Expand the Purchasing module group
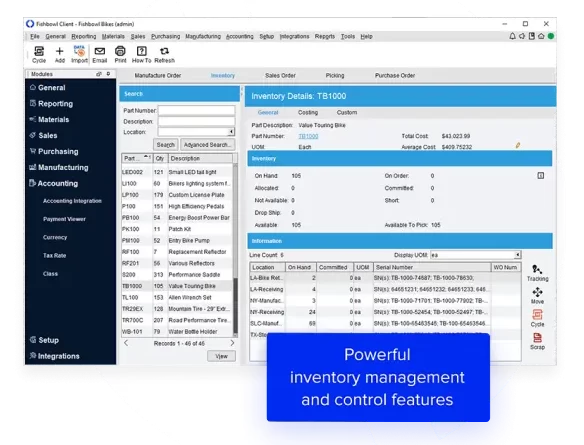584x445 pixels. [54, 152]
